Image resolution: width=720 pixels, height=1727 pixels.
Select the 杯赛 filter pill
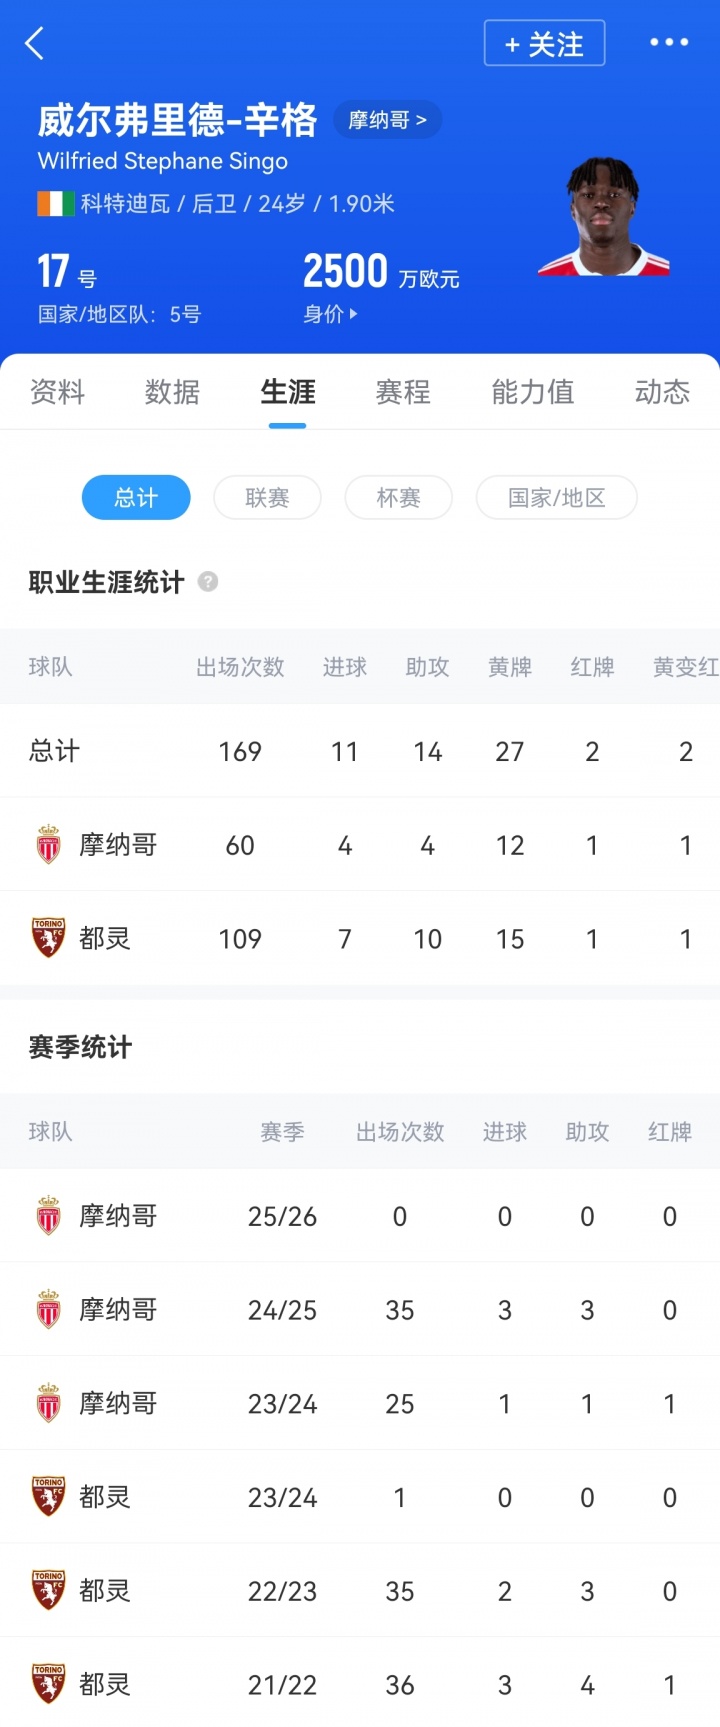pos(398,498)
